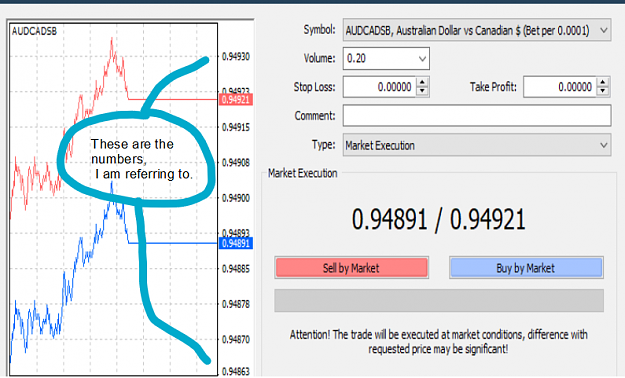Image resolution: width=625 pixels, height=378 pixels.
Task: Click the blue 0.94891 bid price label
Action: (236, 243)
